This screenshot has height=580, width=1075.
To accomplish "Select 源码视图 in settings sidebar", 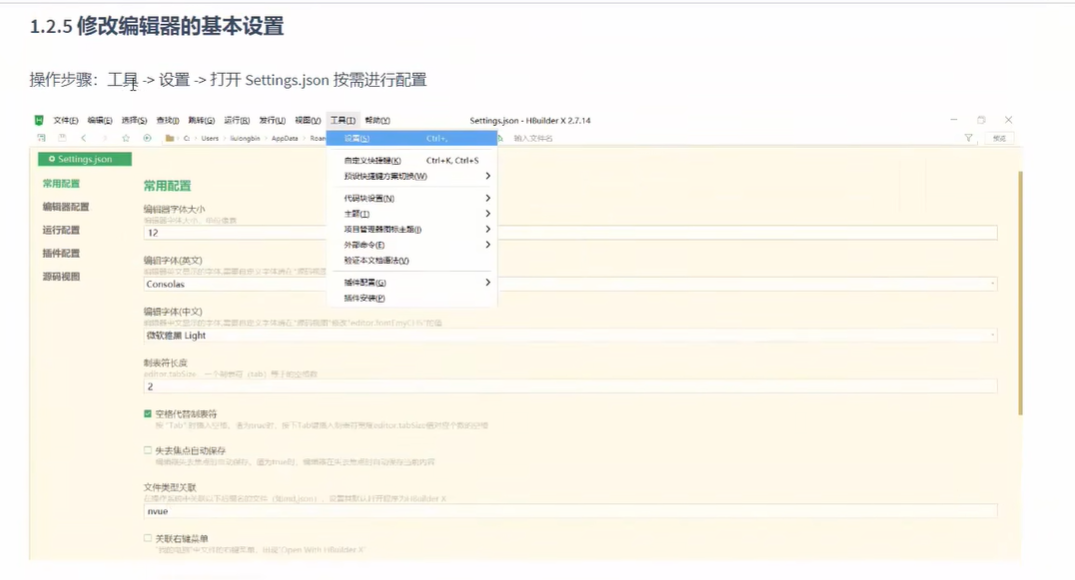I will click(61, 277).
